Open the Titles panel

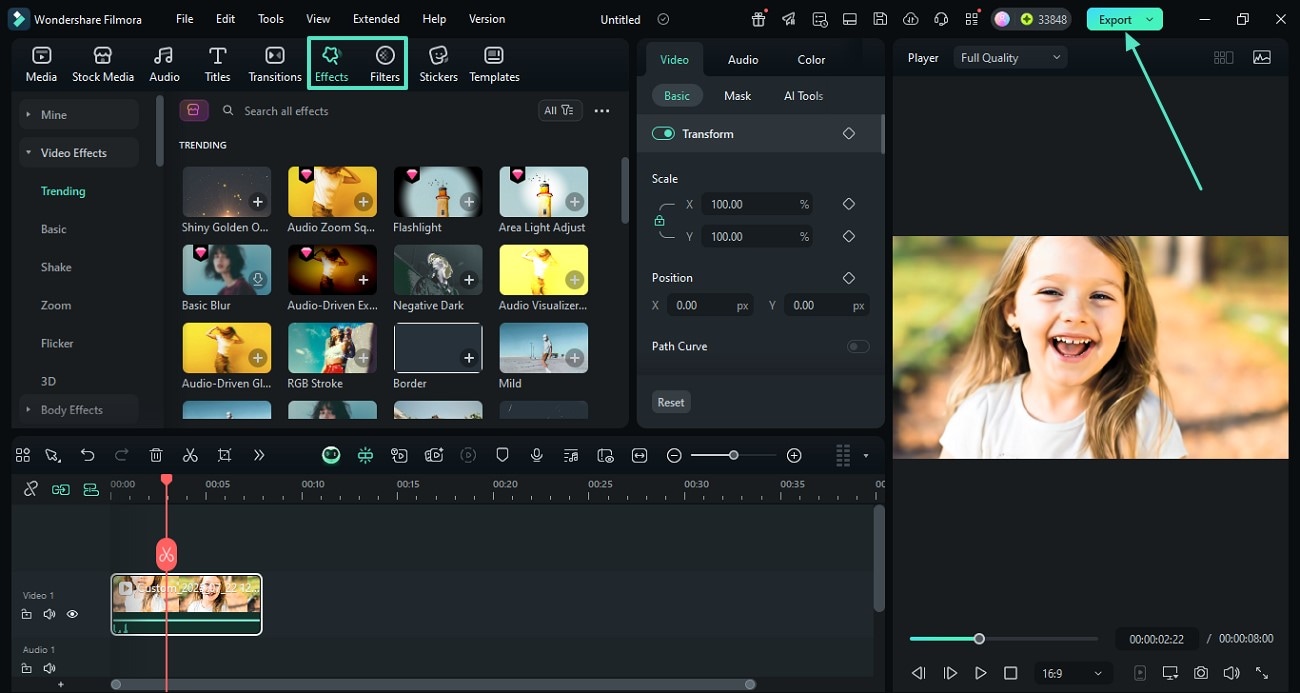(x=217, y=64)
